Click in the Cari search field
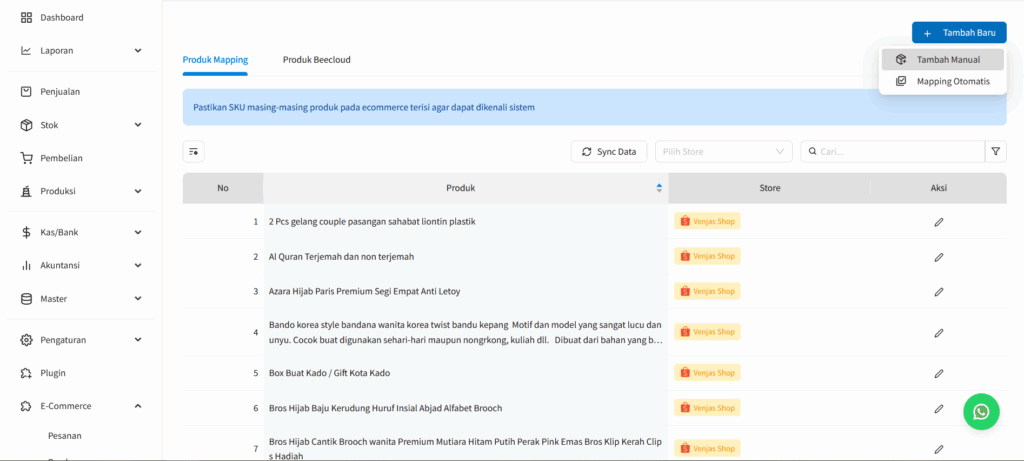This screenshot has width=1024, height=461. (x=893, y=151)
